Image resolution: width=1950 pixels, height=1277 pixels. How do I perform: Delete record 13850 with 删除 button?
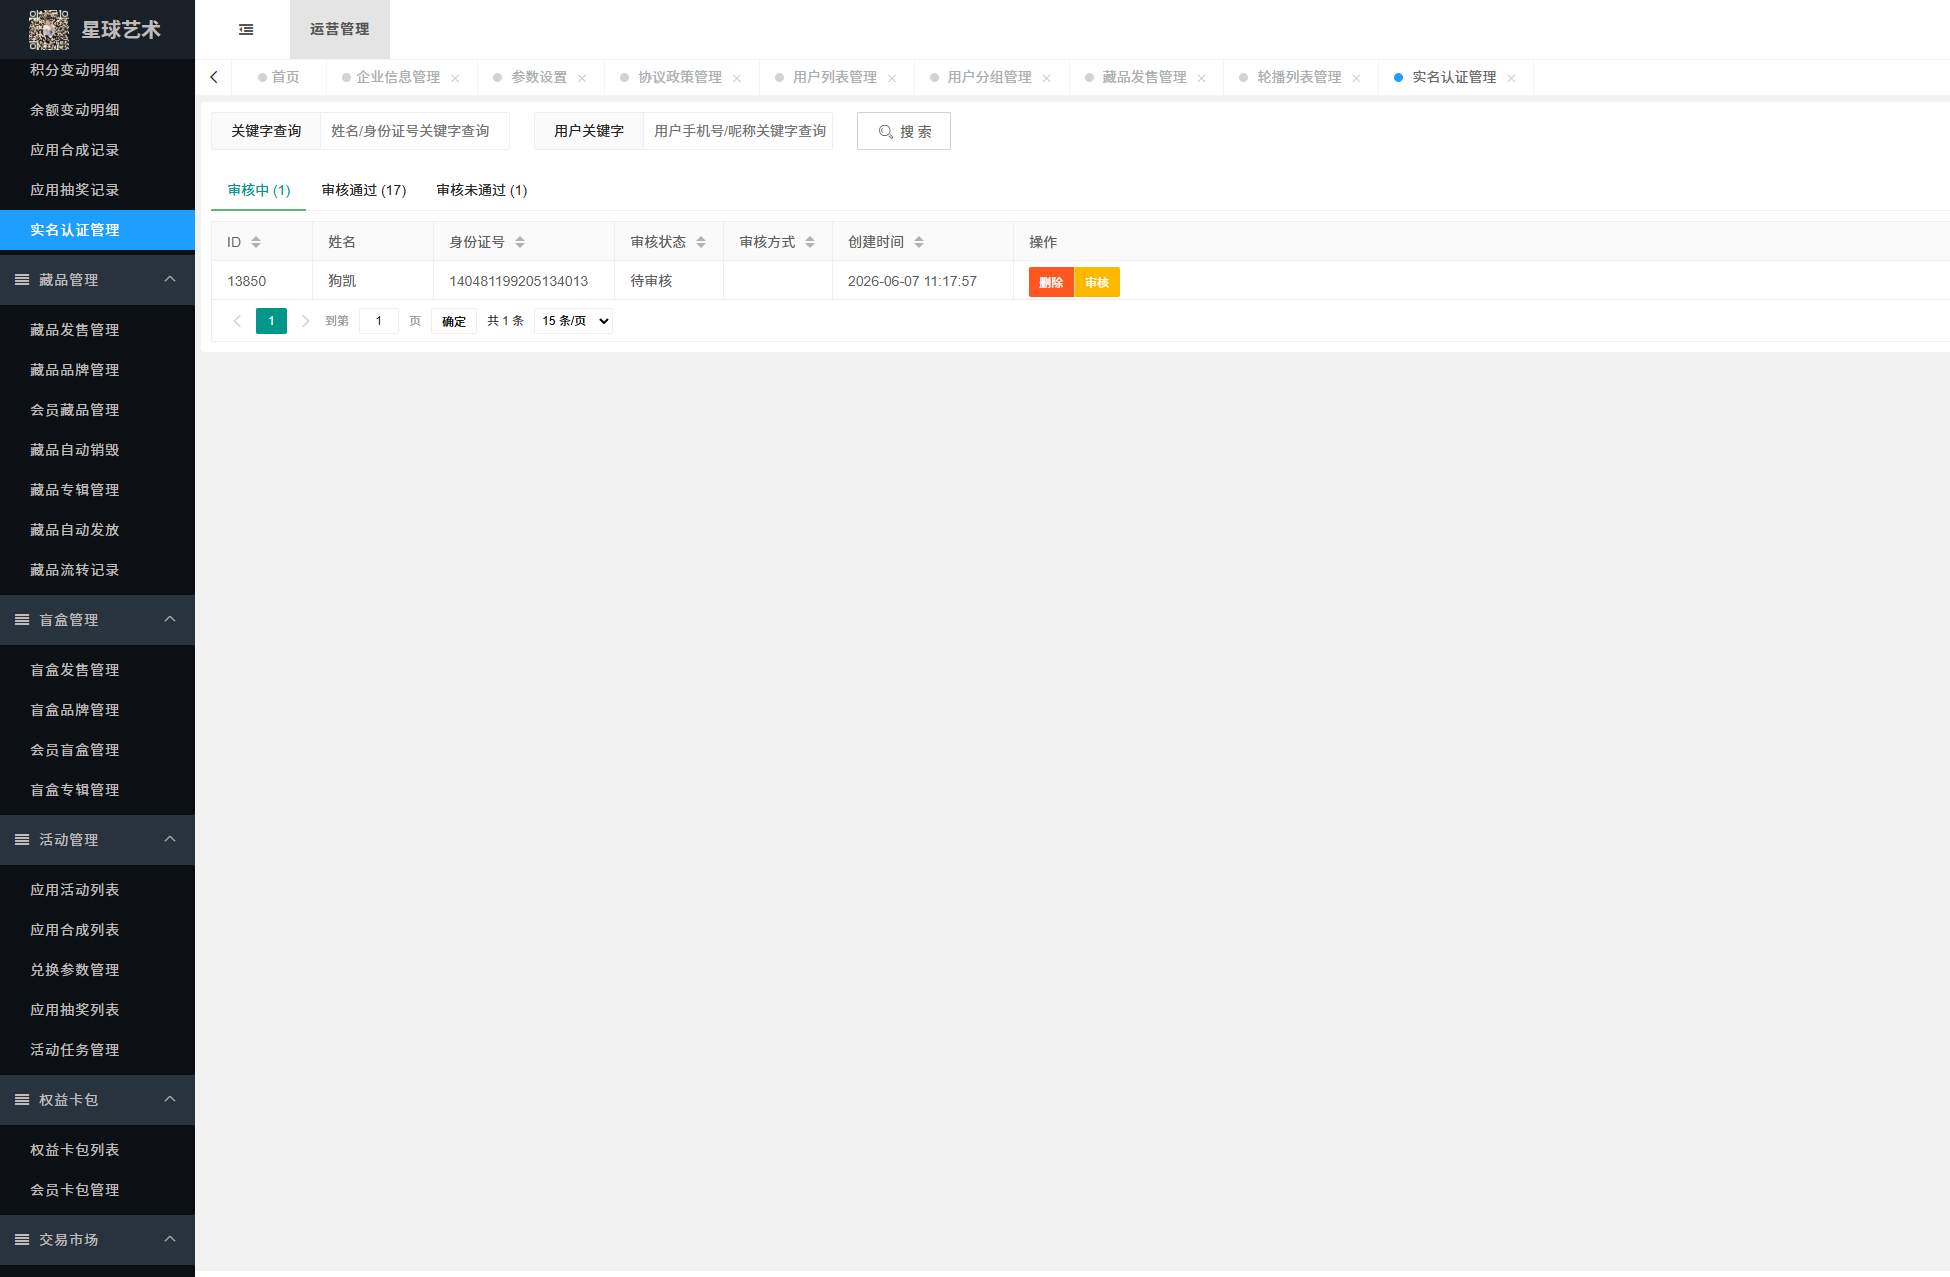click(1051, 282)
